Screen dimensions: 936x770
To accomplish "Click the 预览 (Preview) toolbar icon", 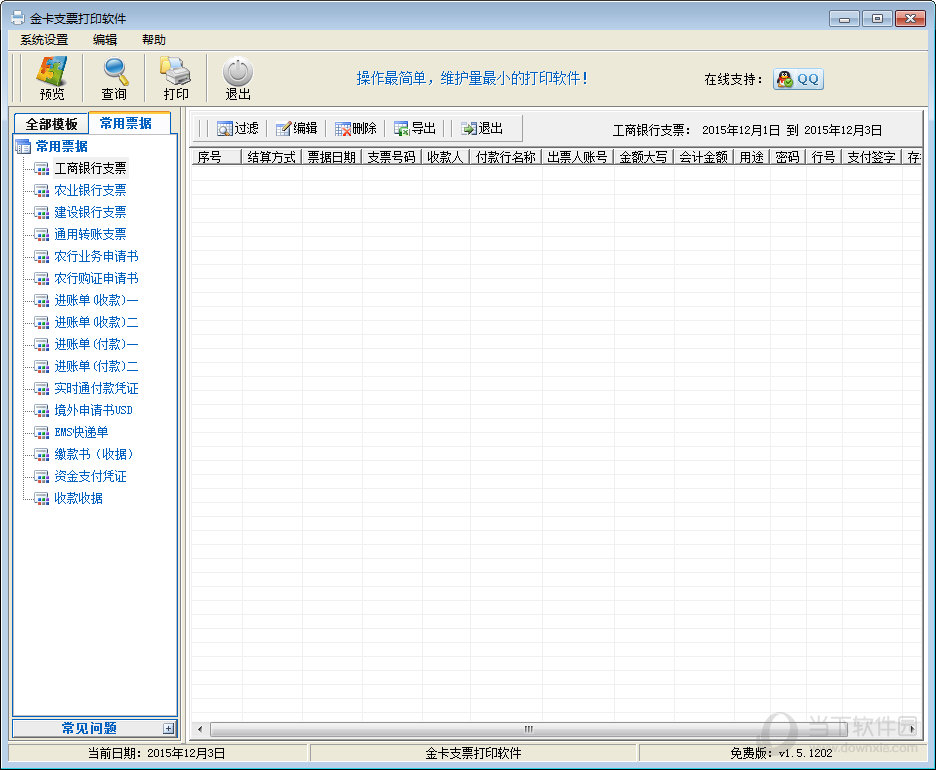I will (51, 78).
